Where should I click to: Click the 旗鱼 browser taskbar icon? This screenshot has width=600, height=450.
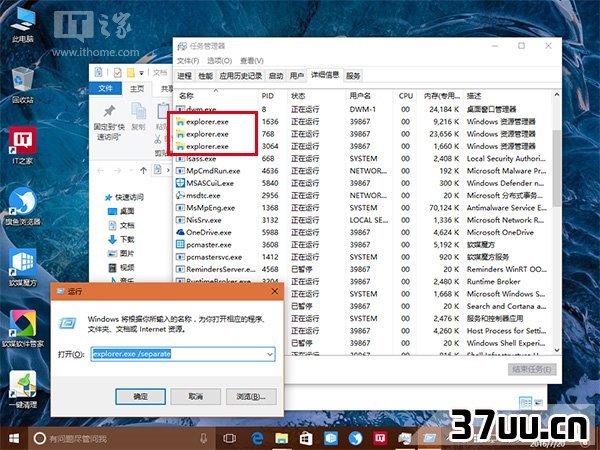355,438
